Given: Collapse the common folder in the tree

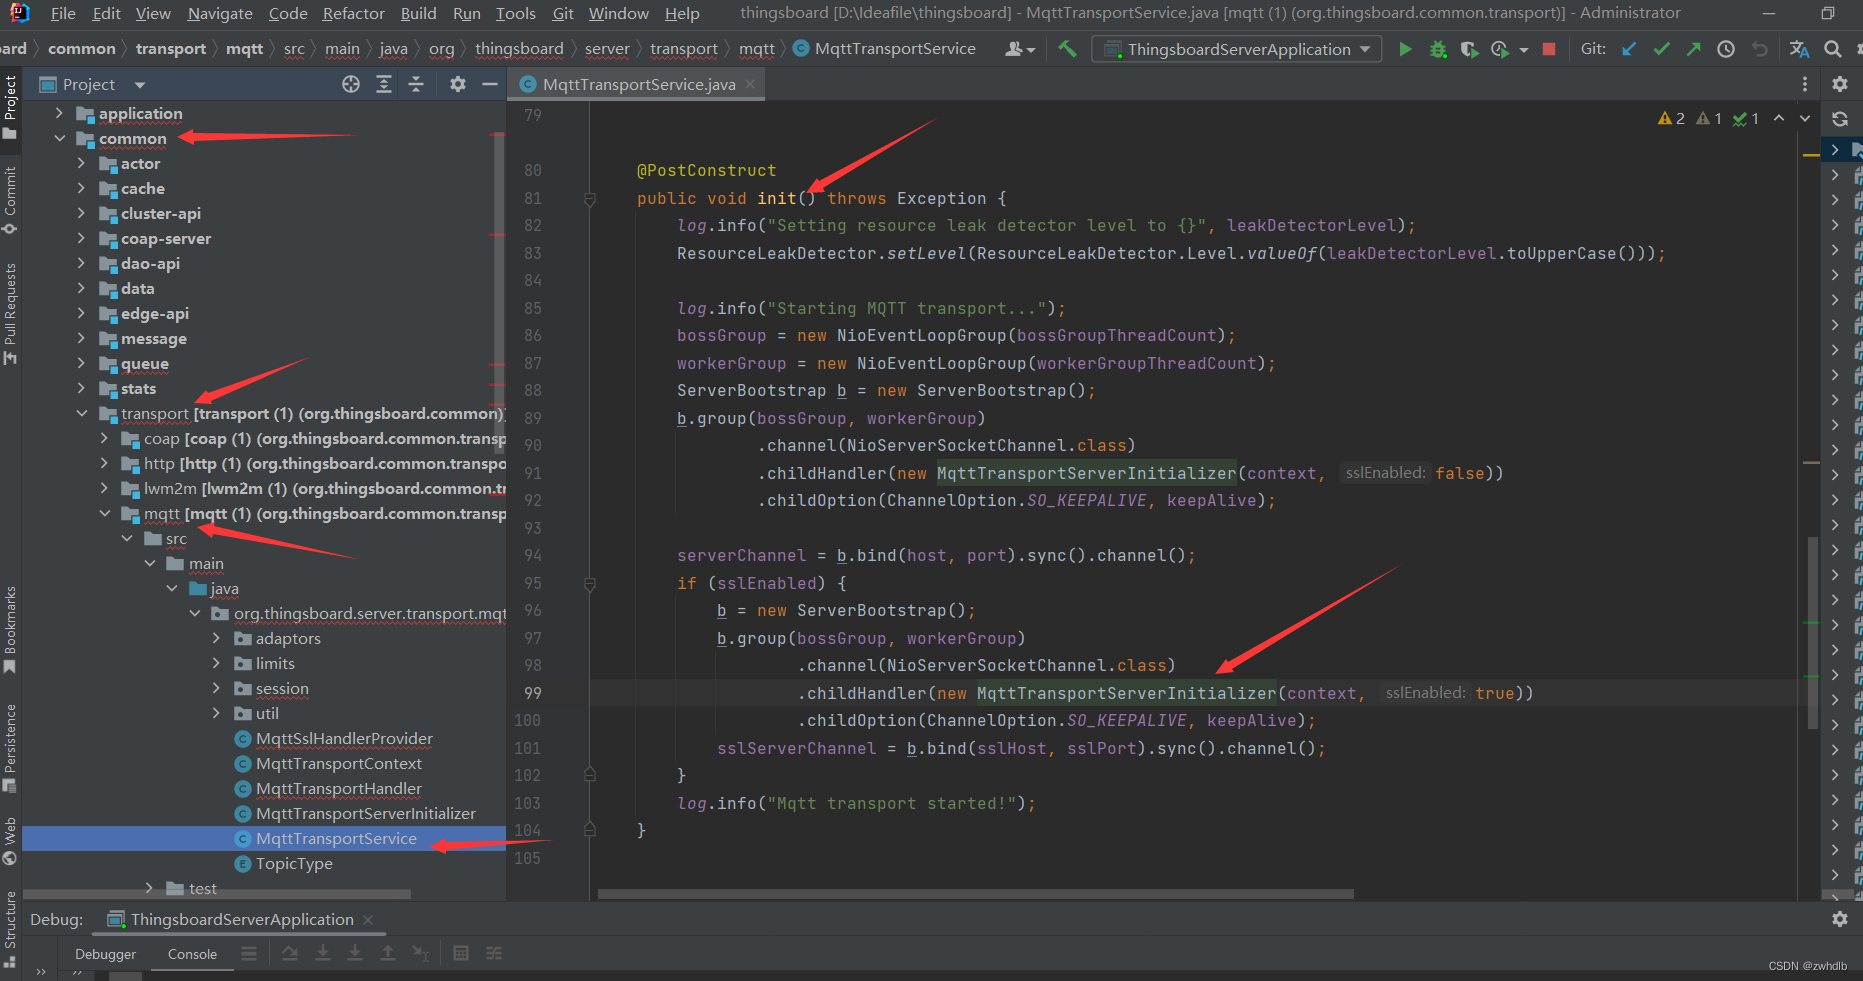Looking at the screenshot, I should click(59, 138).
